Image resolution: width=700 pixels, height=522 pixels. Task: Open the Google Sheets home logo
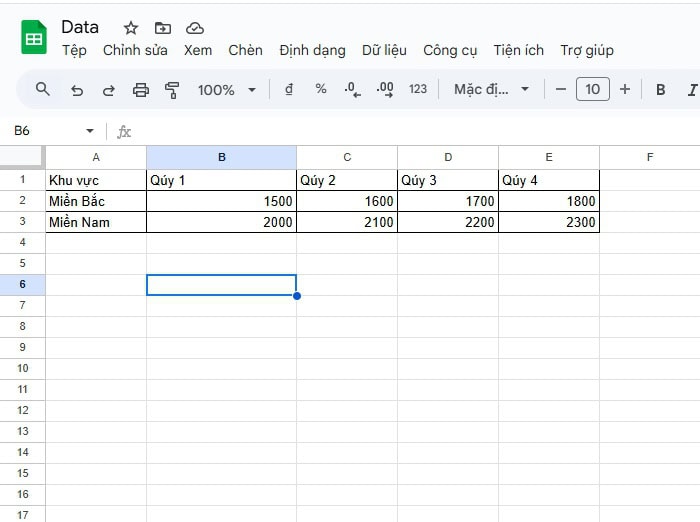[34, 38]
